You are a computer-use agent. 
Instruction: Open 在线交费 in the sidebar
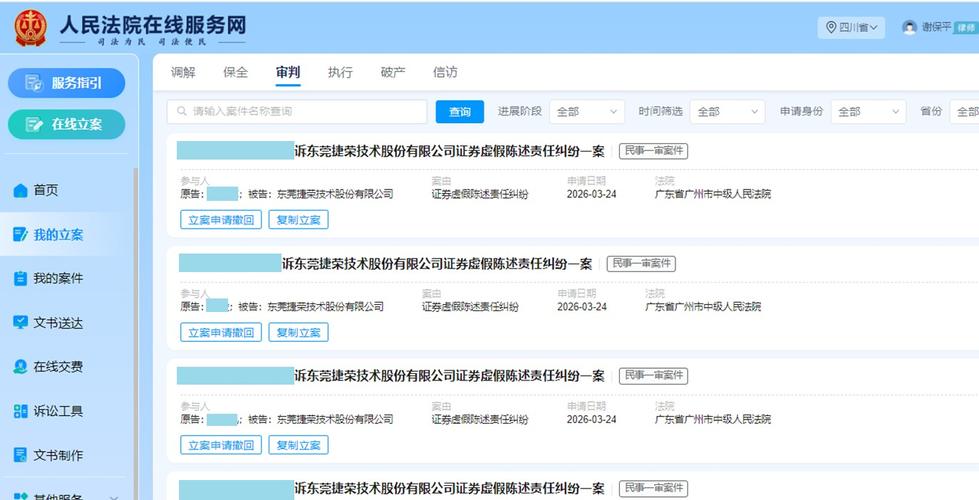click(58, 366)
